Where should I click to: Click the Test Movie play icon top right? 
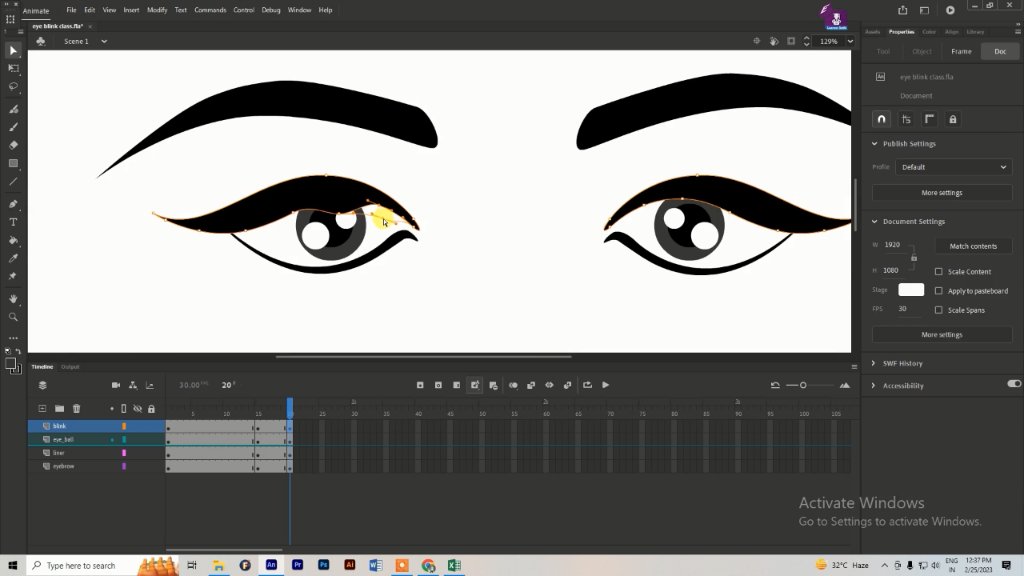[950, 10]
